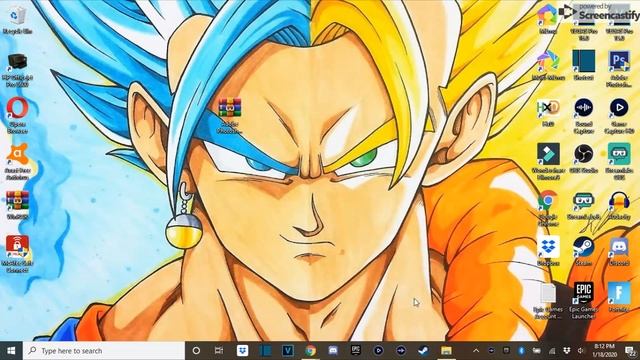The height and width of the screenshot is (360, 640).
Task: Select the Streamlabs OBS desktop shortcut
Action: coord(619,162)
